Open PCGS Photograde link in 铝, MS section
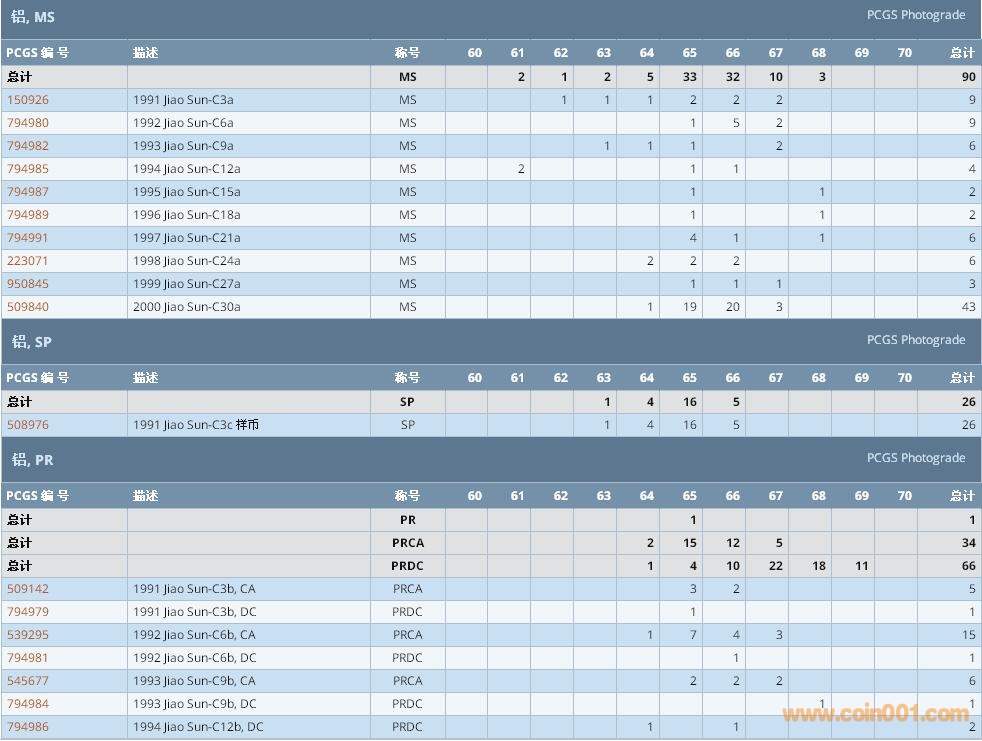This screenshot has height=741, width=982. point(915,15)
